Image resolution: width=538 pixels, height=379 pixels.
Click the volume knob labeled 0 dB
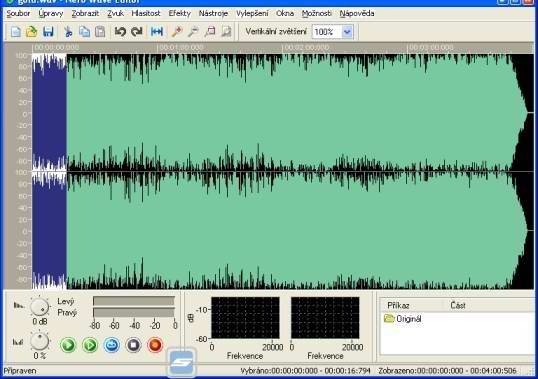click(x=39, y=306)
